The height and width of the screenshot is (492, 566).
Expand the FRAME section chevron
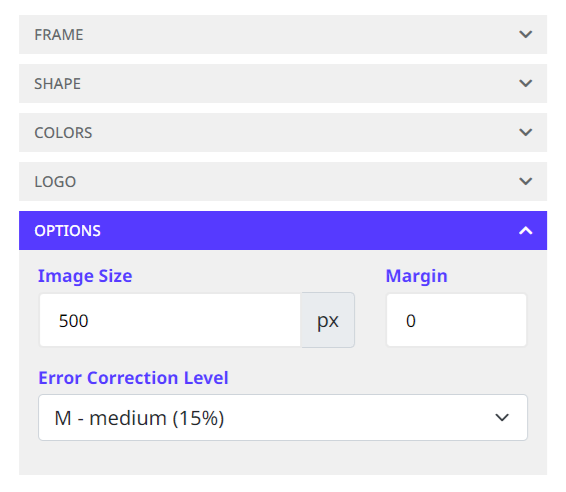(x=526, y=34)
